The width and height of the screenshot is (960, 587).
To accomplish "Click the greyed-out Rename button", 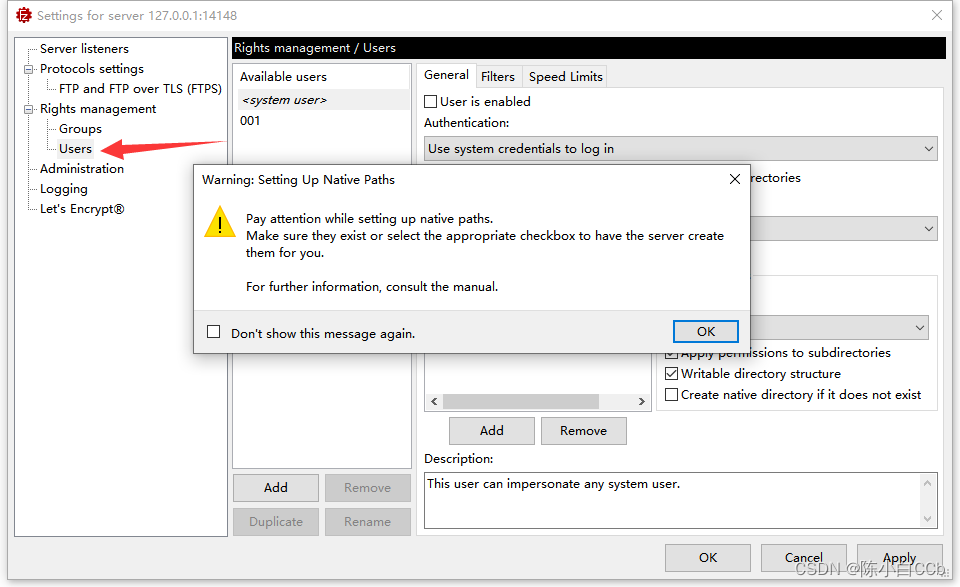I will pos(367,522).
